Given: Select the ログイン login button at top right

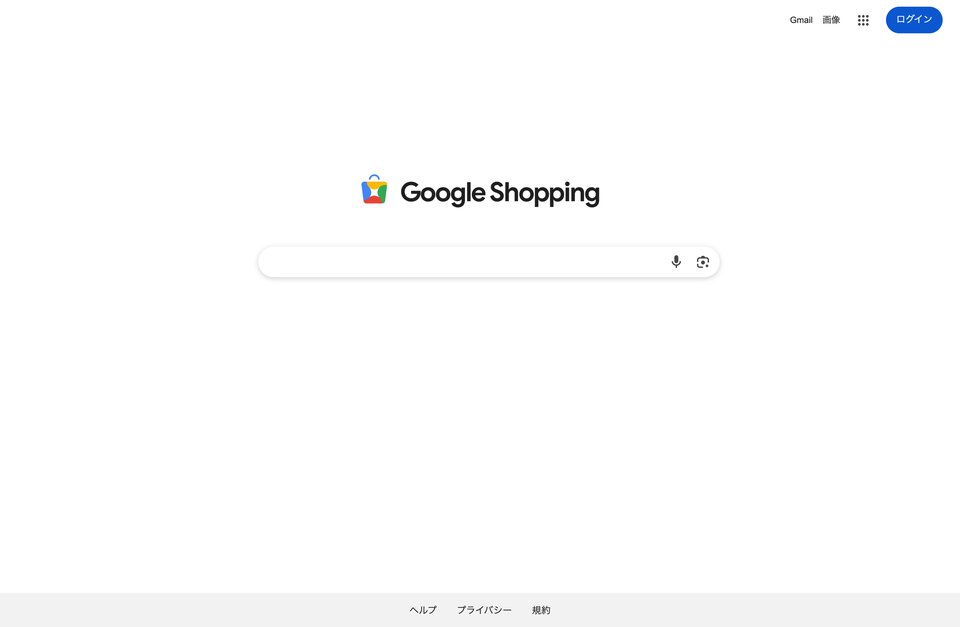Looking at the screenshot, I should point(914,20).
